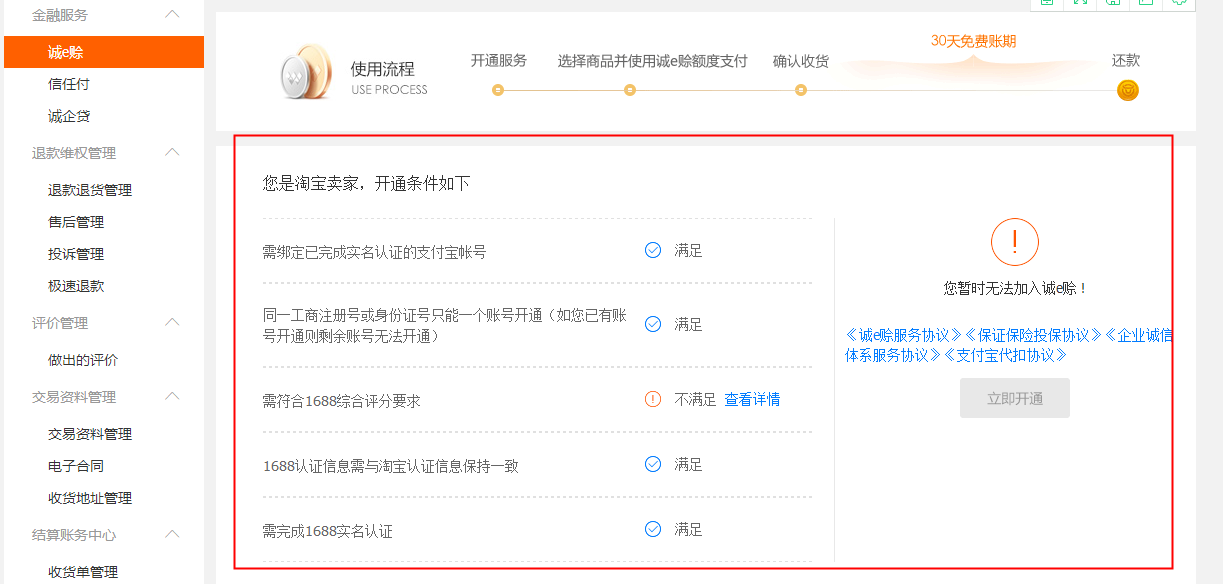
Task: Collapse the 交易资料管理 section chevron
Action: (172, 396)
